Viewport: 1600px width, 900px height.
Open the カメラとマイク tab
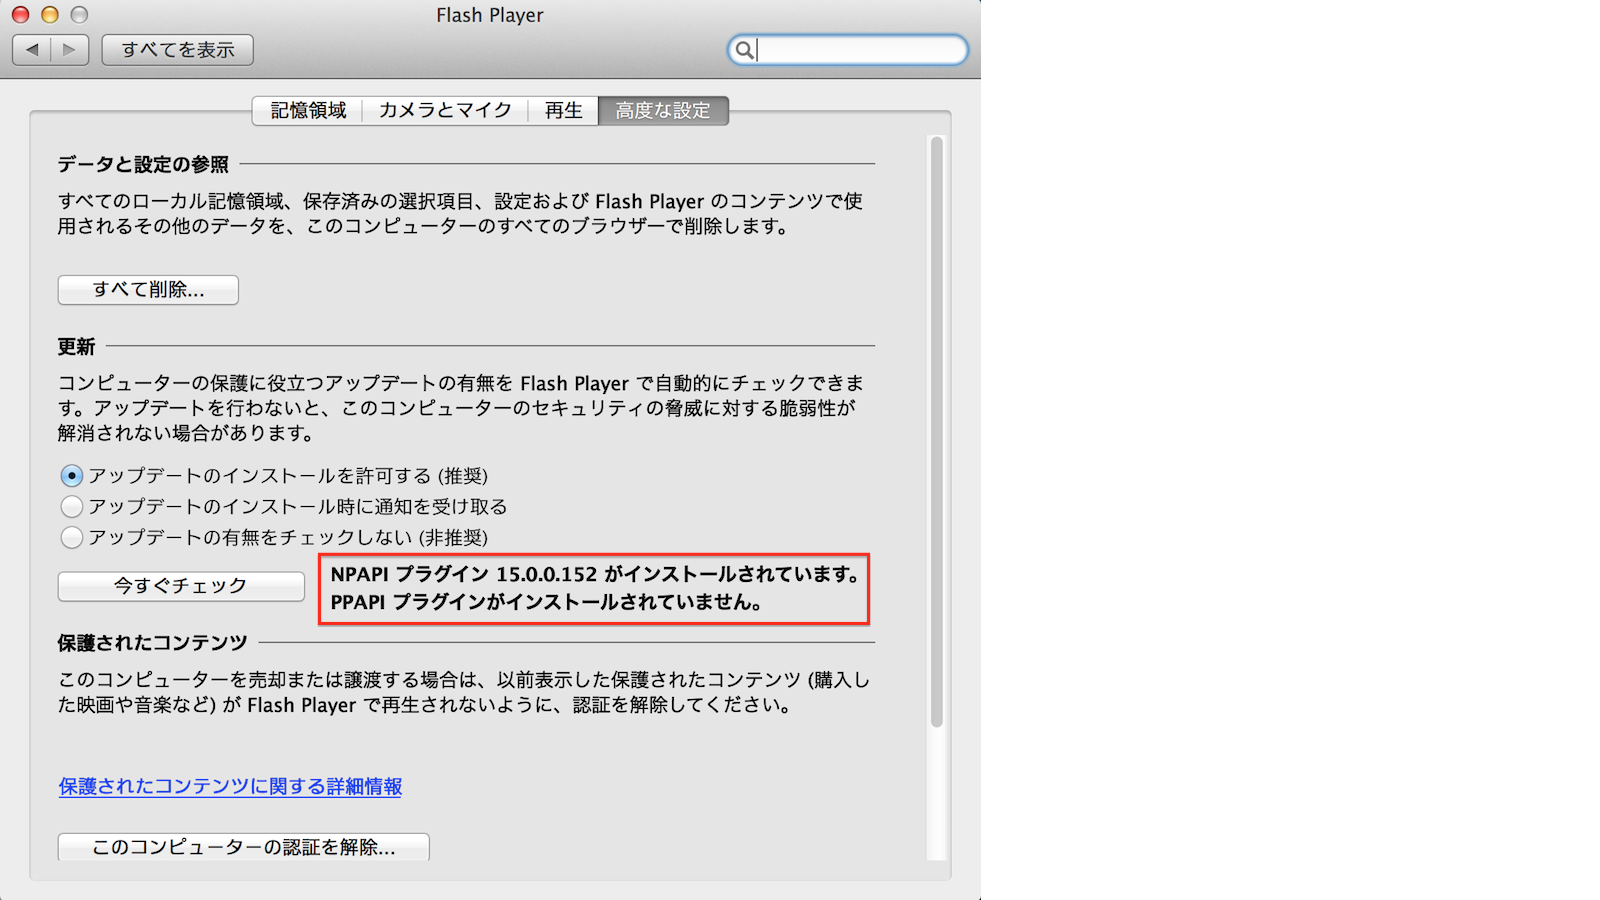click(445, 110)
